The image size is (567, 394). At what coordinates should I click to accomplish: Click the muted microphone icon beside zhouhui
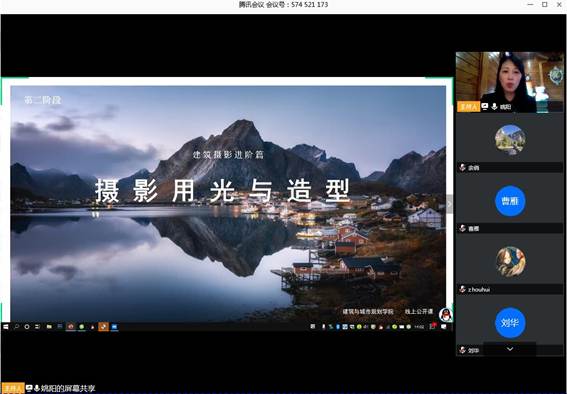[x=462, y=289]
